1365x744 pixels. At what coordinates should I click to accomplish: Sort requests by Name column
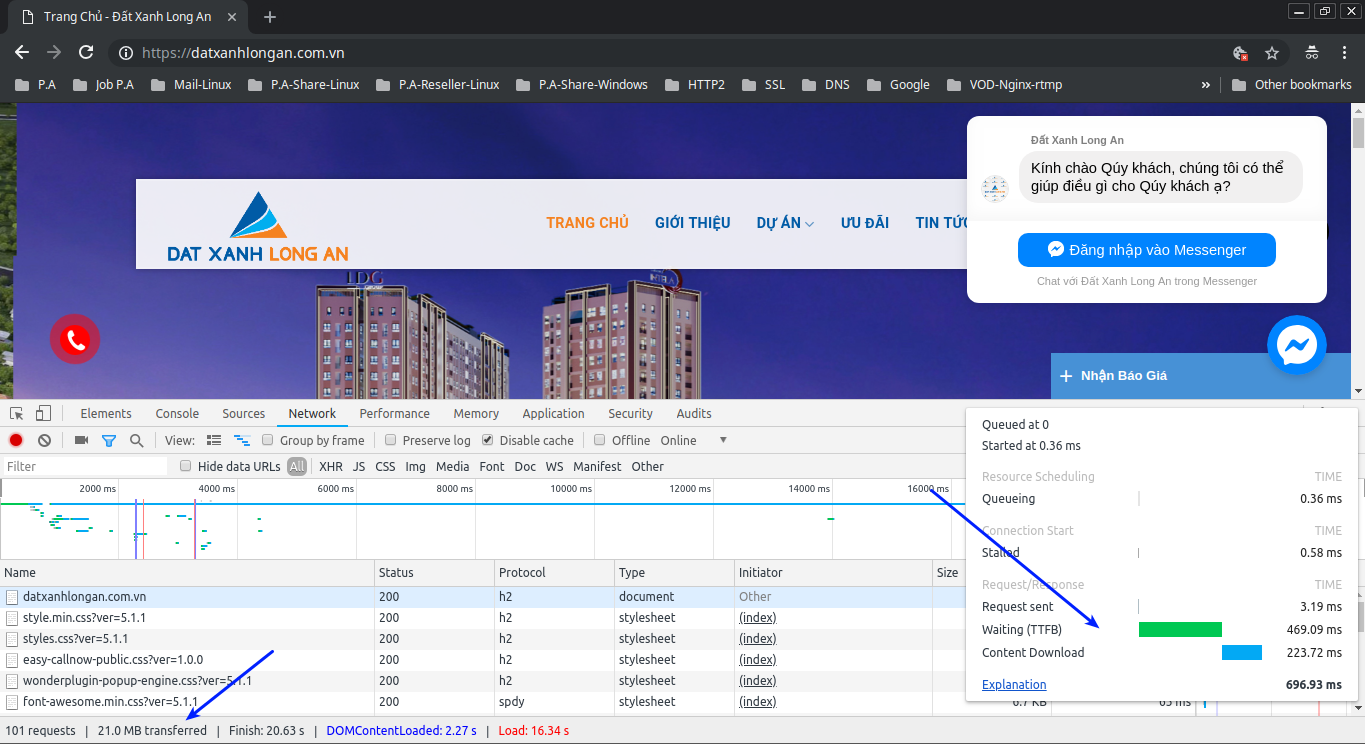[x=187, y=573]
